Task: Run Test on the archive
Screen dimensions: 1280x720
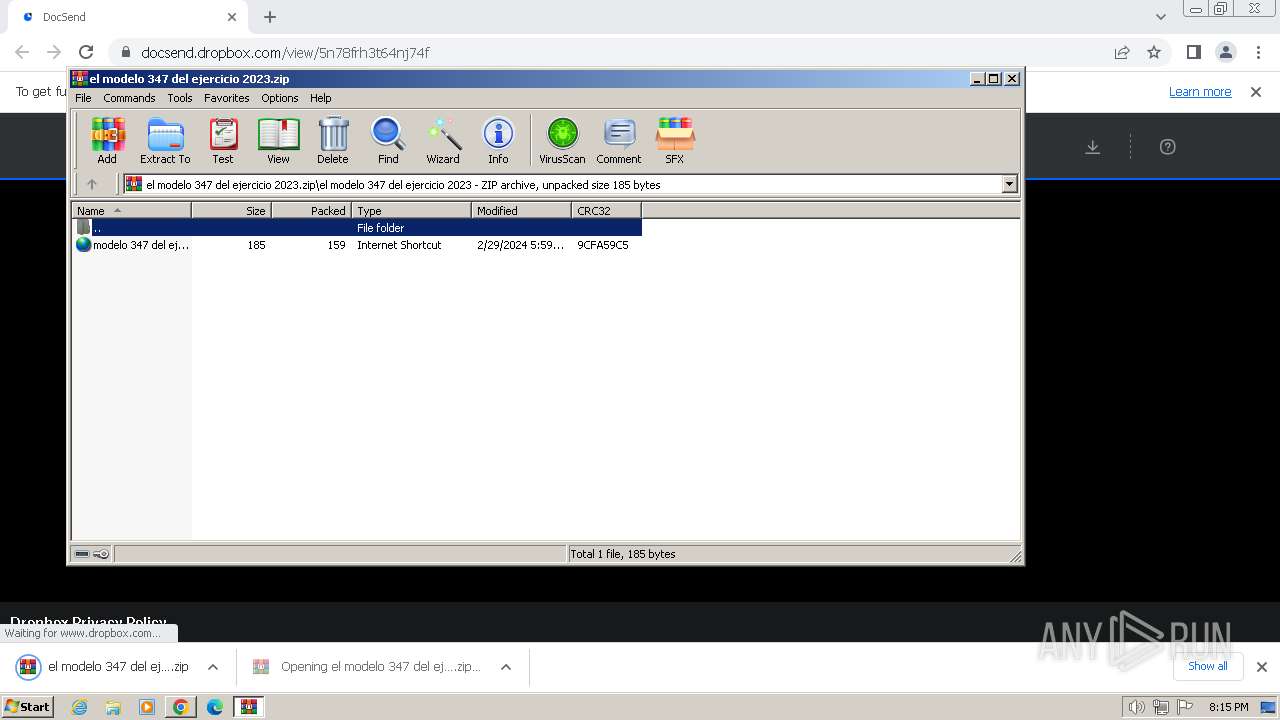Action: (223, 140)
